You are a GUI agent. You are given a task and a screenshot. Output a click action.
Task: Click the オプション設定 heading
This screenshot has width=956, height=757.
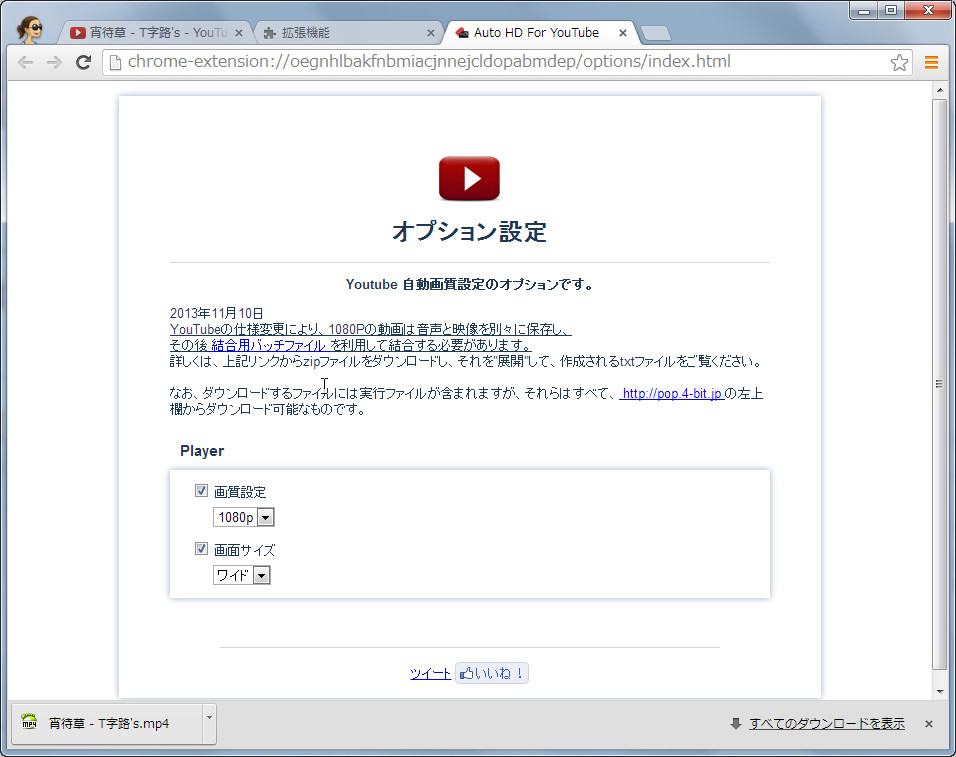[x=469, y=232]
